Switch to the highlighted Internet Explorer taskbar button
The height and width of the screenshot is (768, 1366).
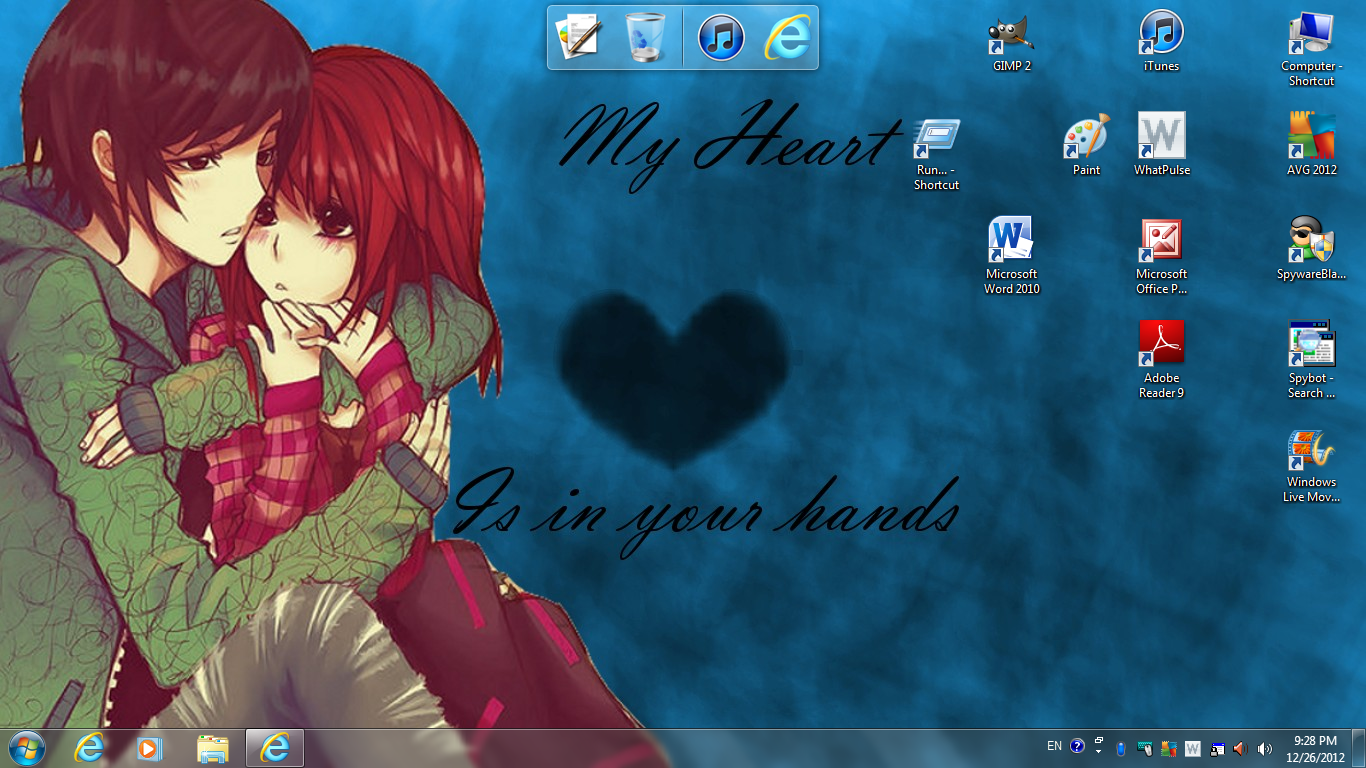pos(275,748)
